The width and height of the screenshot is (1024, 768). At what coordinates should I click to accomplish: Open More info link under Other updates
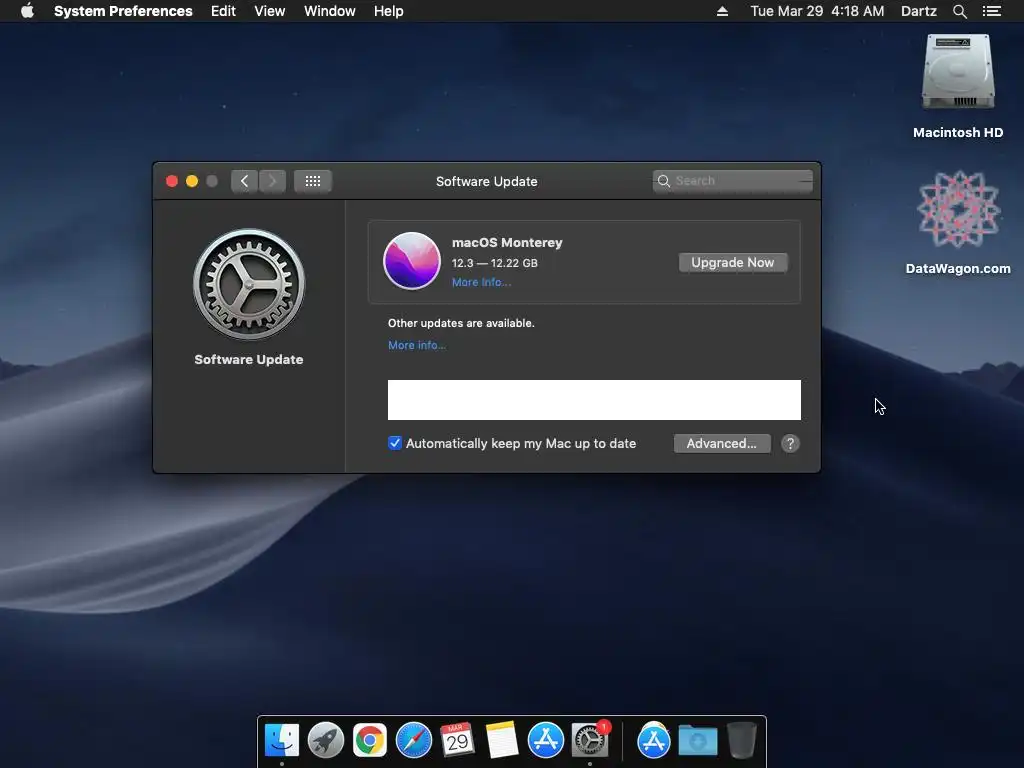pos(417,345)
